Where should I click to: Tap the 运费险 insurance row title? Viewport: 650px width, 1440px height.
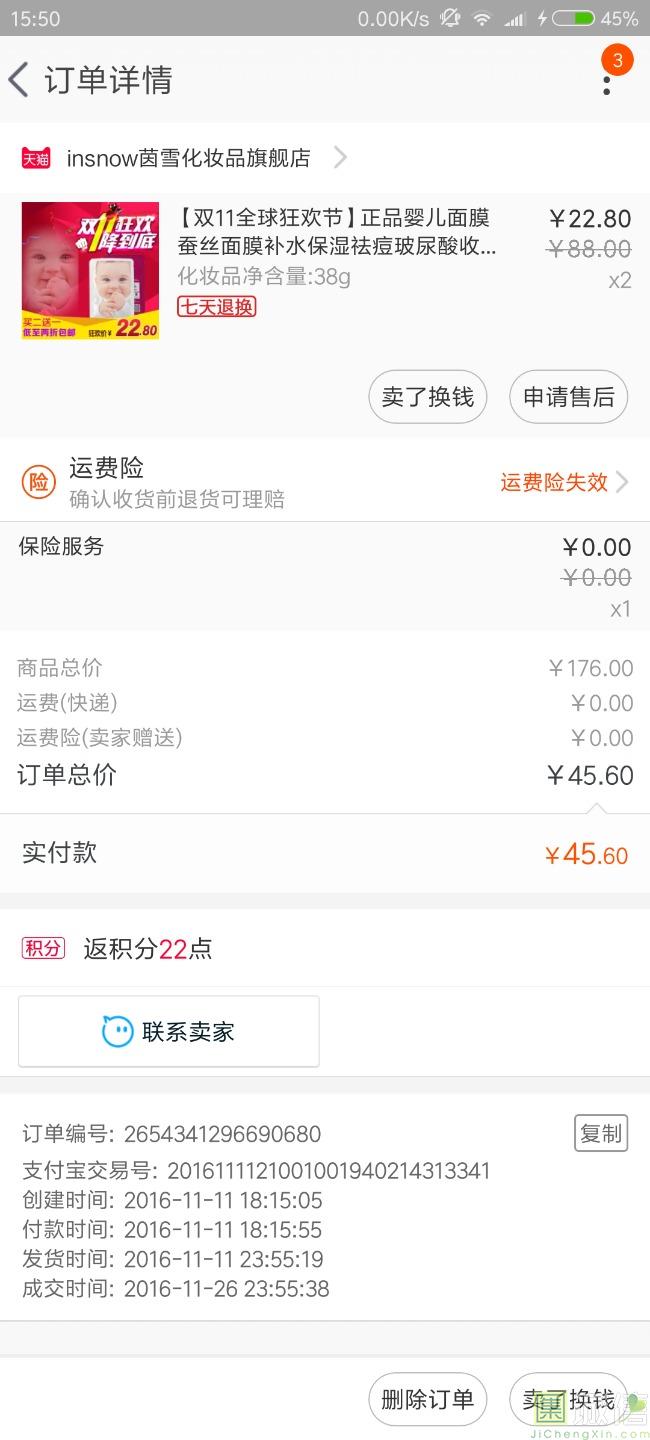[x=106, y=468]
